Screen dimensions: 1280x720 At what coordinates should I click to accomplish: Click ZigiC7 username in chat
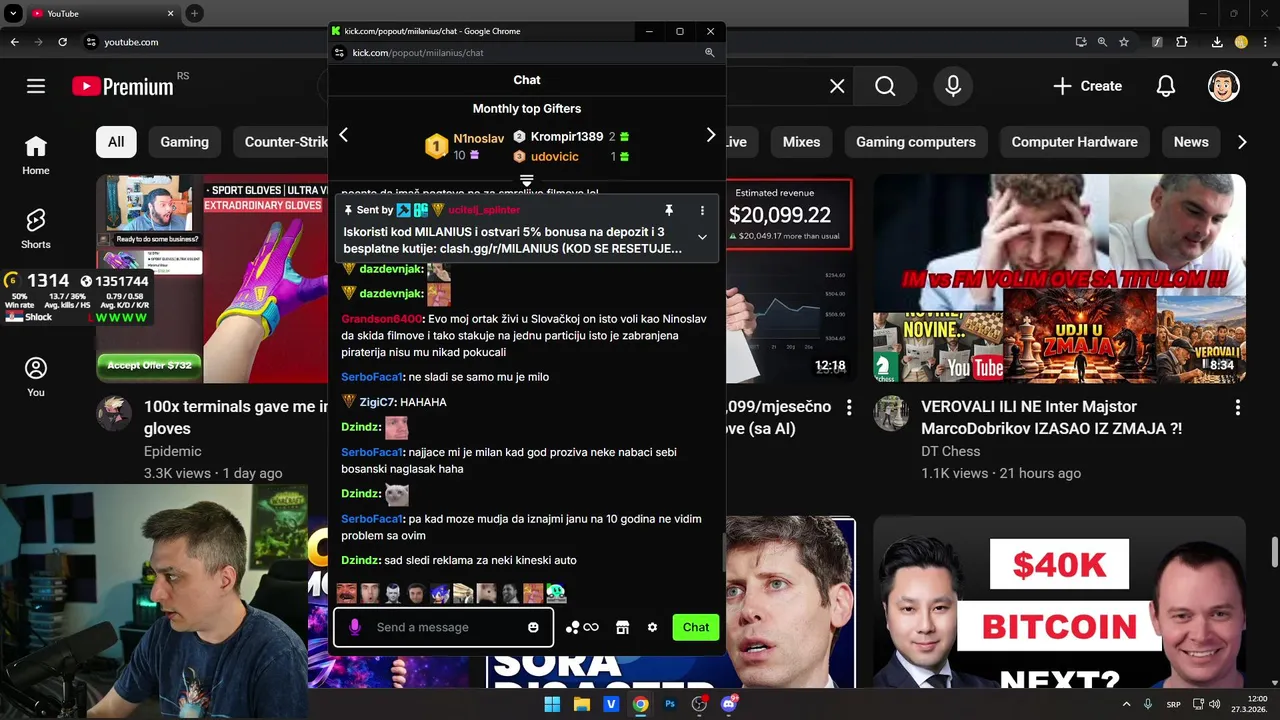(376, 402)
